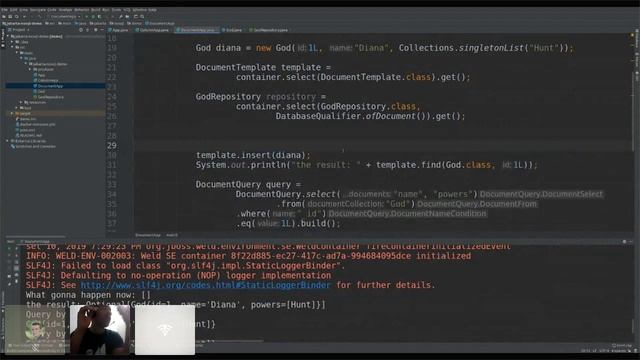Click the collapse-all icon in Project panel

[87, 30]
